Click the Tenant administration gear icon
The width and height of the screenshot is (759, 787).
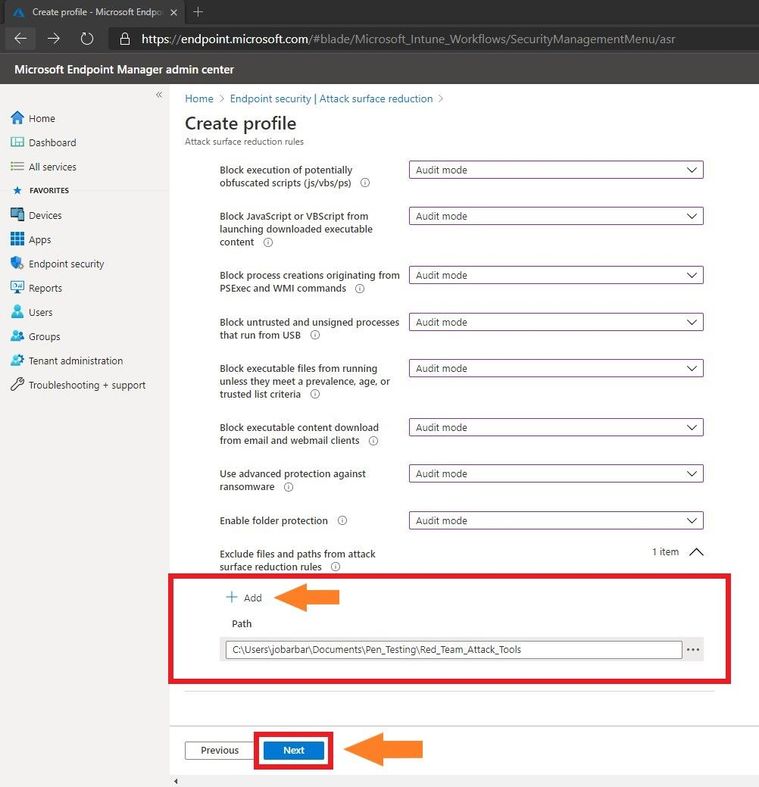point(17,360)
